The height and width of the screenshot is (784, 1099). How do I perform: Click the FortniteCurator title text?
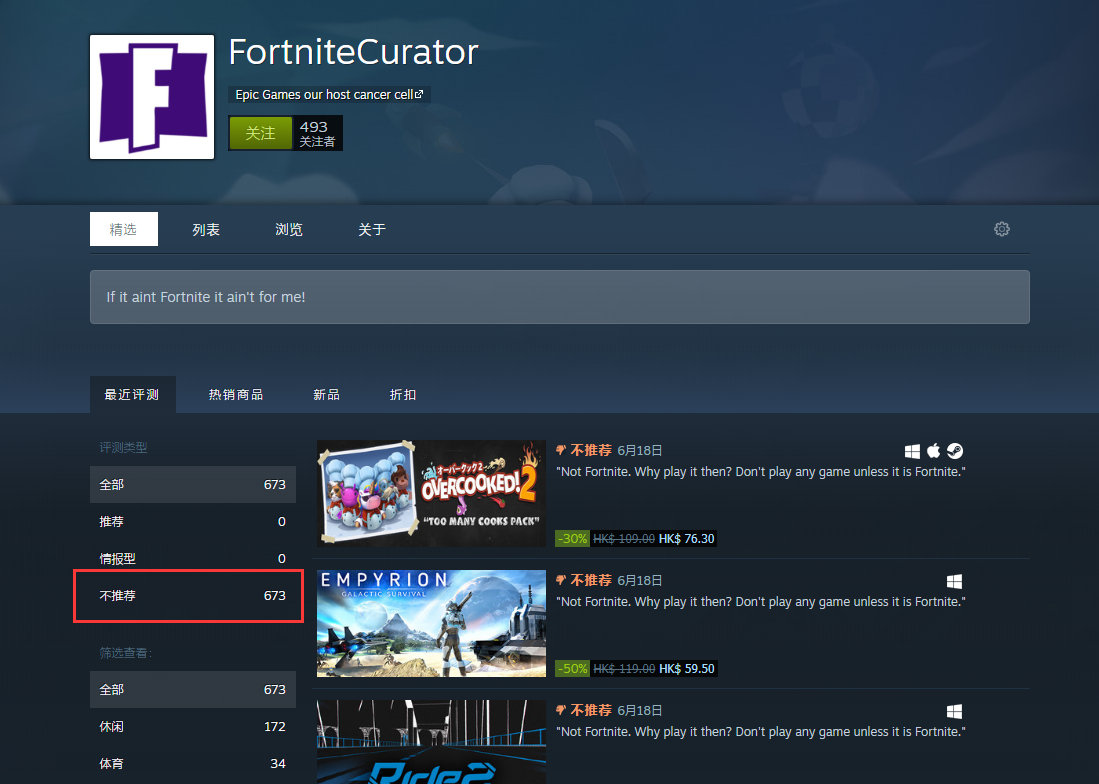tap(353, 52)
